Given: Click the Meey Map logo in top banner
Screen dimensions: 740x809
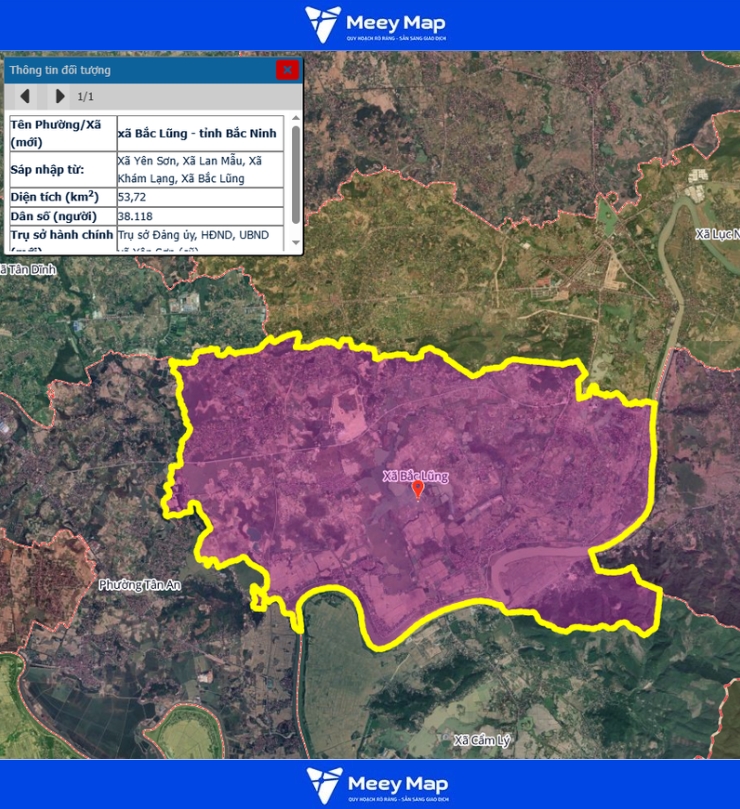Looking at the screenshot, I should (x=376, y=25).
